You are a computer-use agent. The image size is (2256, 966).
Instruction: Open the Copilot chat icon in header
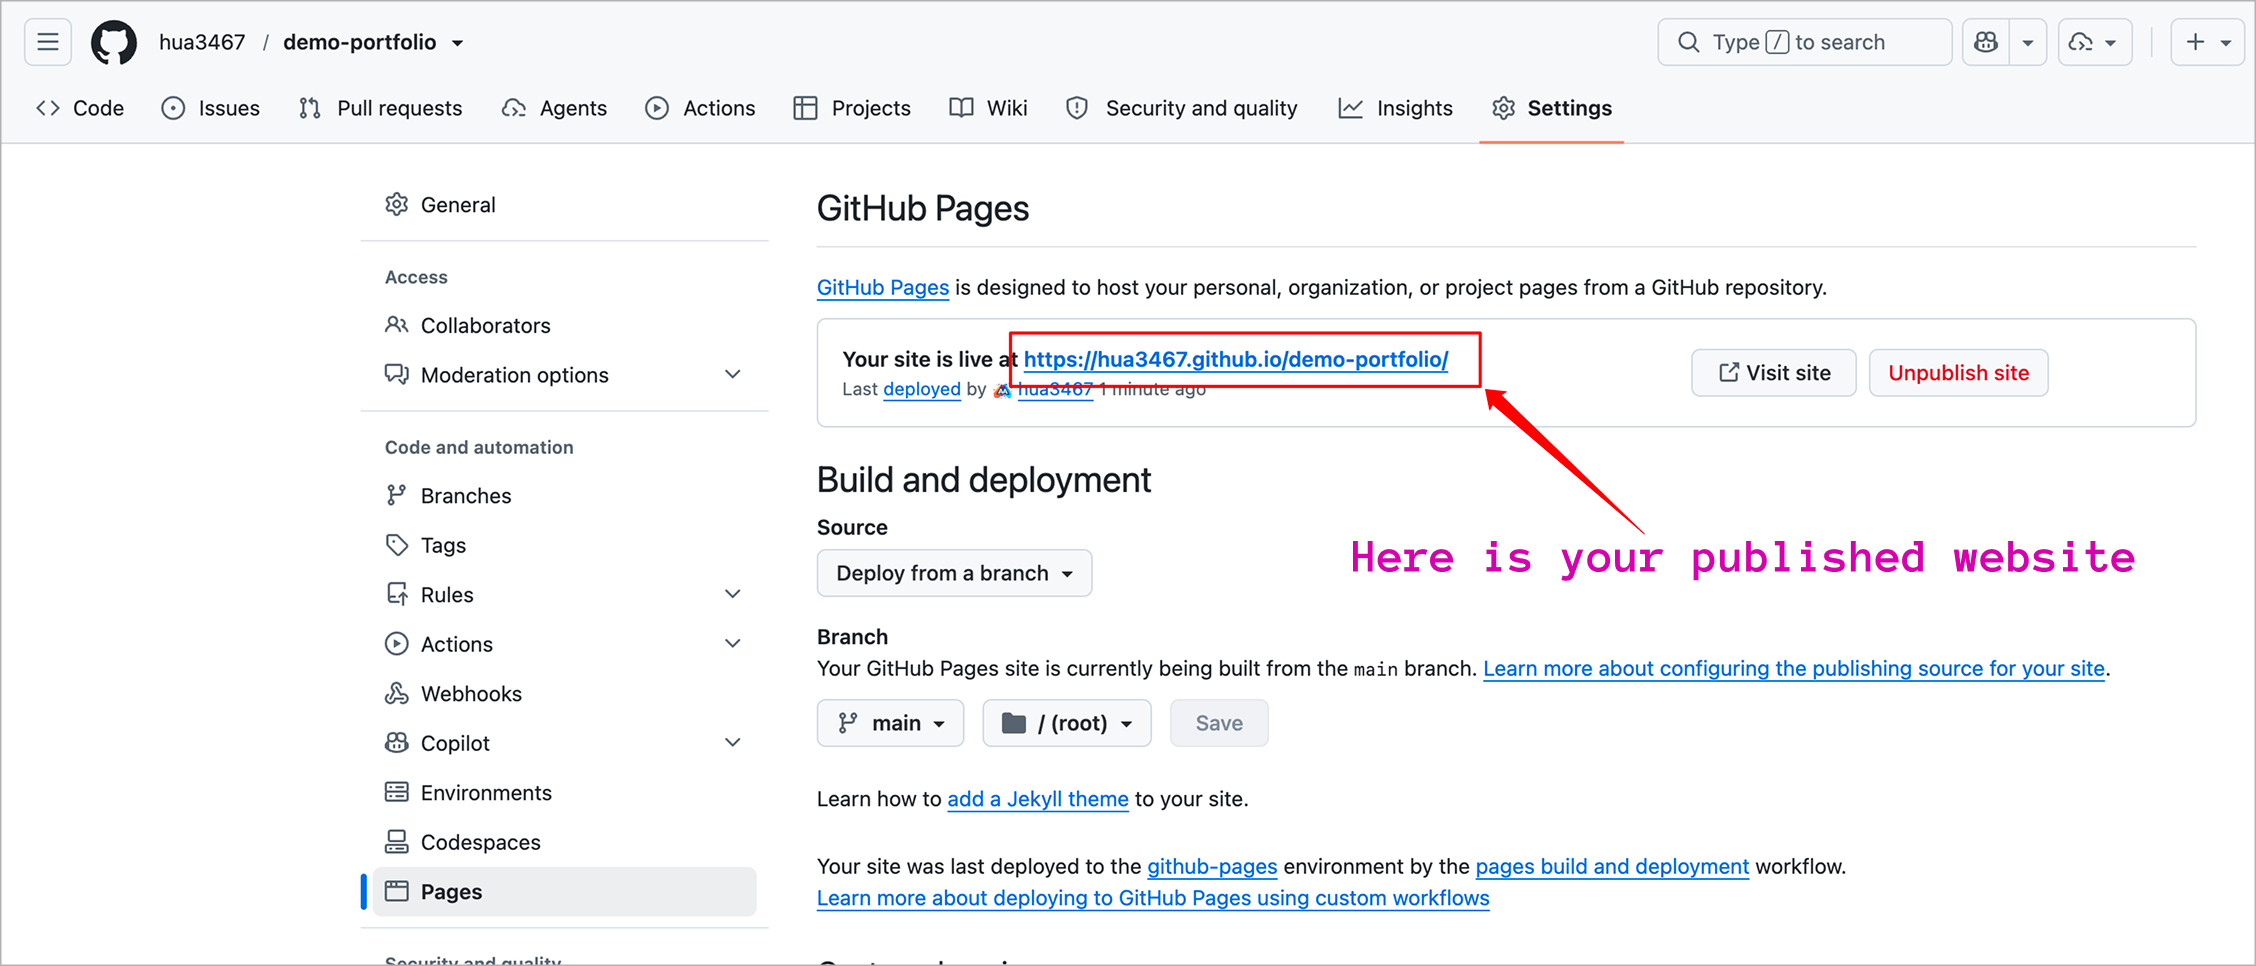pyautogui.click(x=1986, y=42)
